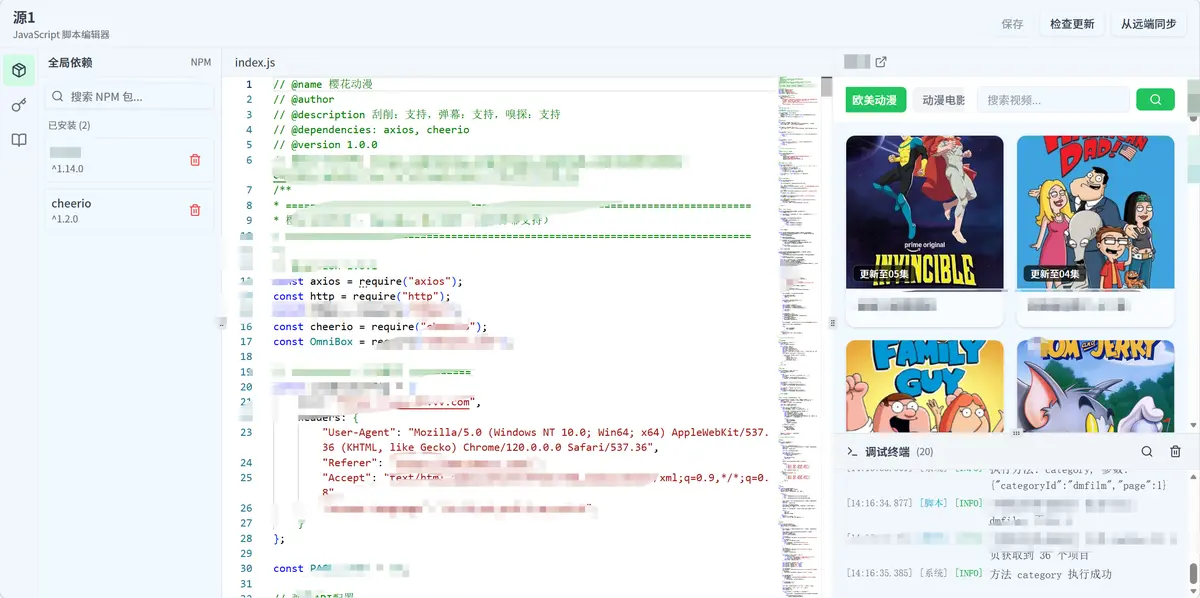The image size is (1200, 598).
Task: Delete the cheerio package
Action: coord(195,210)
